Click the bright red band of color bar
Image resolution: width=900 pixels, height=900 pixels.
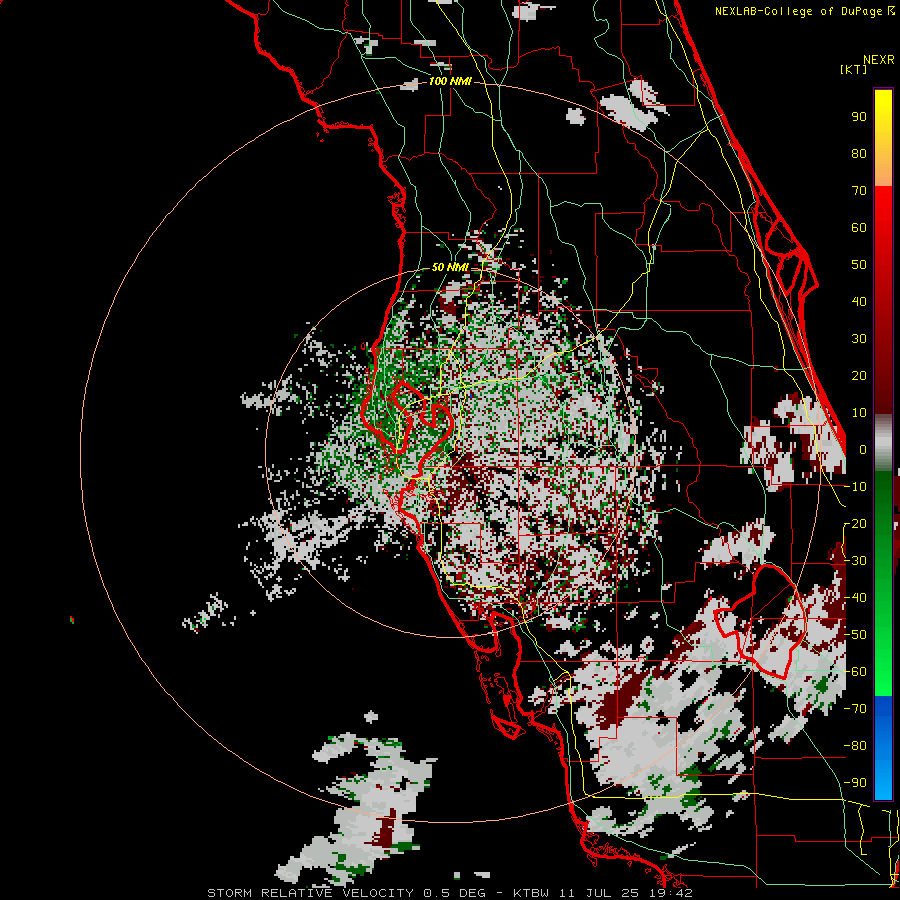[883, 210]
